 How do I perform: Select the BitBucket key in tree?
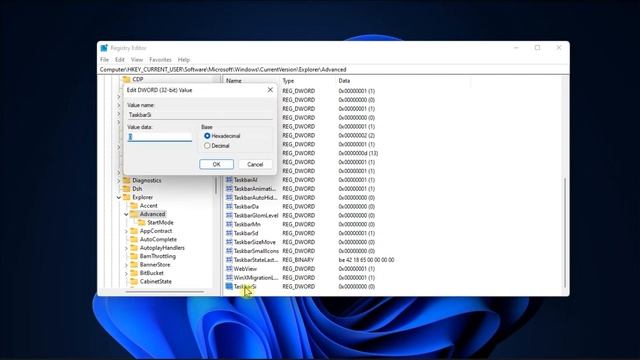click(151, 273)
